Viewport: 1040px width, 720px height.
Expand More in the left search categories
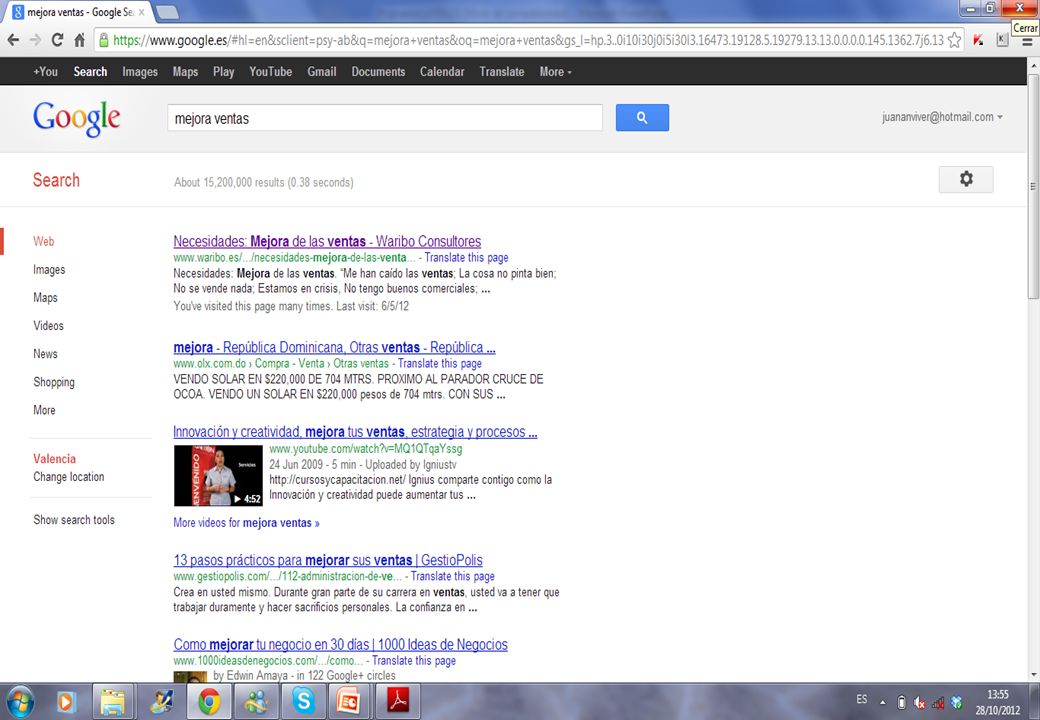pyautogui.click(x=44, y=410)
